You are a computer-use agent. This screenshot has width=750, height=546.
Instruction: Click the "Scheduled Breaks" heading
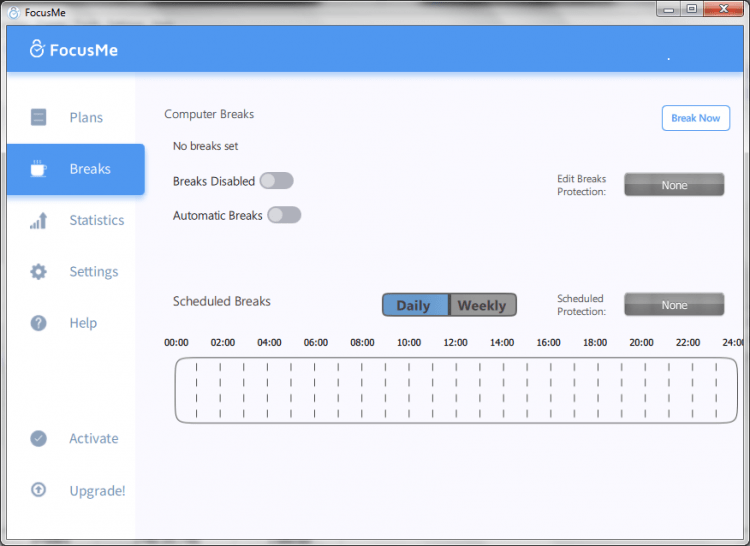(221, 301)
